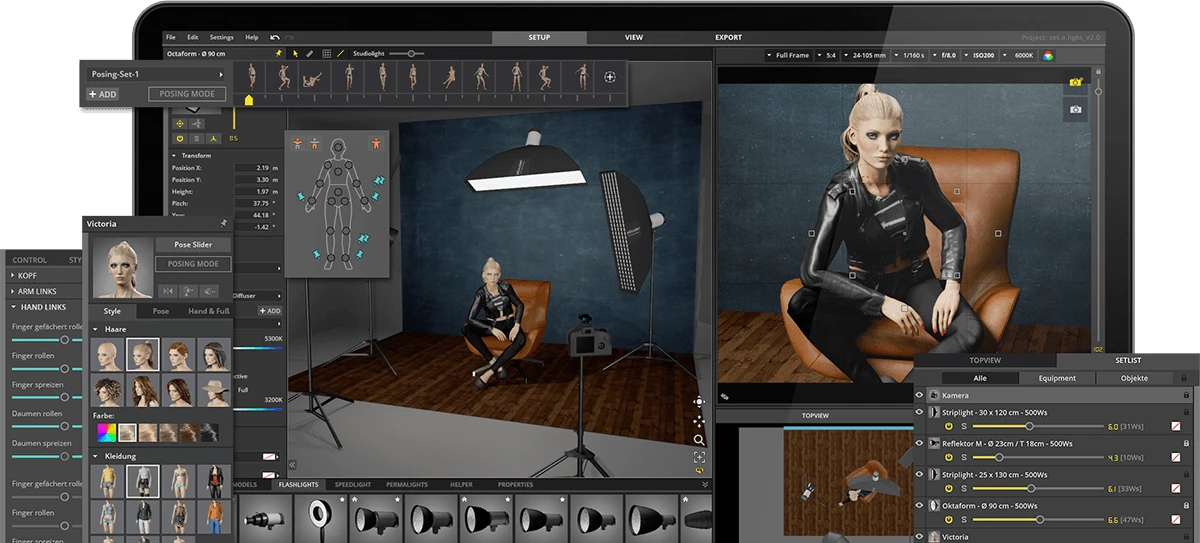Click the Striplight 30 x 120 modeling light S

coord(964,427)
